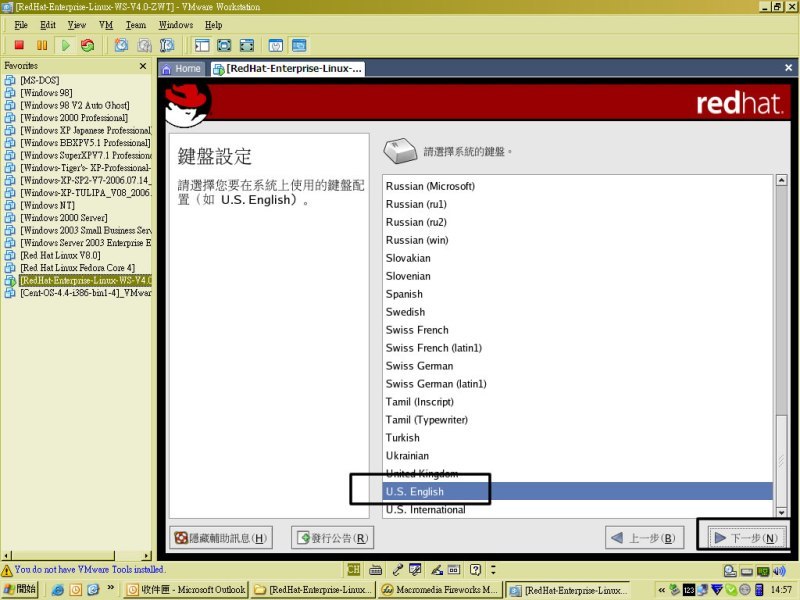800x600 pixels.
Task: Click the CH input language indicator
Action: click(353, 569)
